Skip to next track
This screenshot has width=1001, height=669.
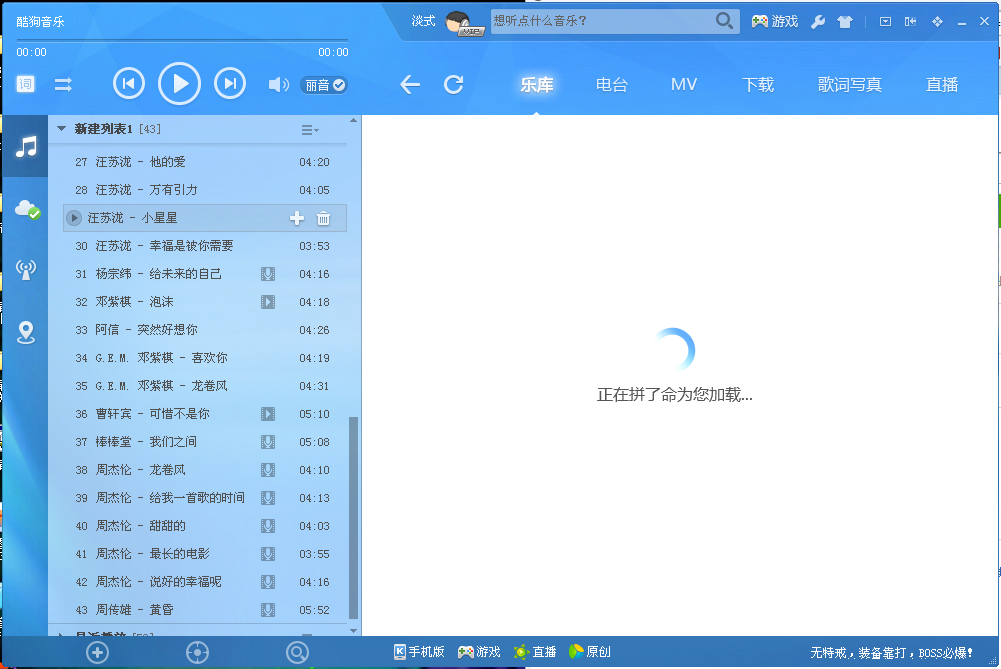click(230, 84)
